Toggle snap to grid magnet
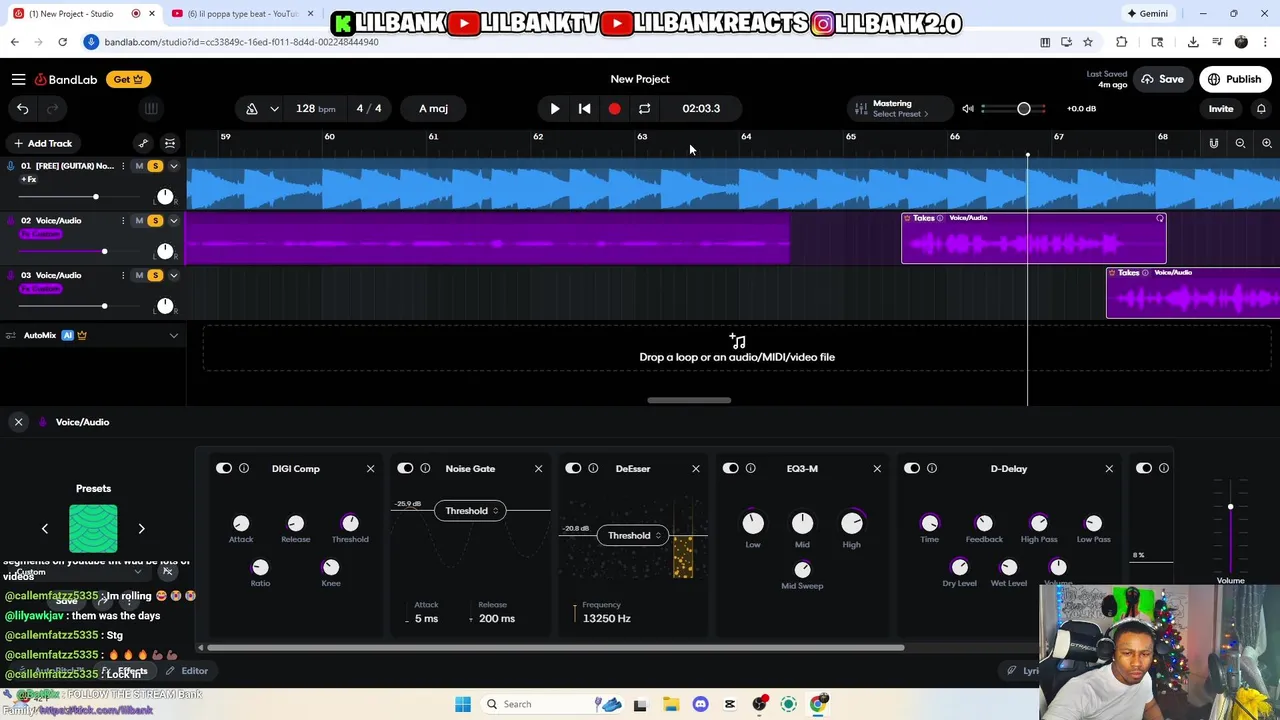This screenshot has height=720, width=1280. 1214,143
